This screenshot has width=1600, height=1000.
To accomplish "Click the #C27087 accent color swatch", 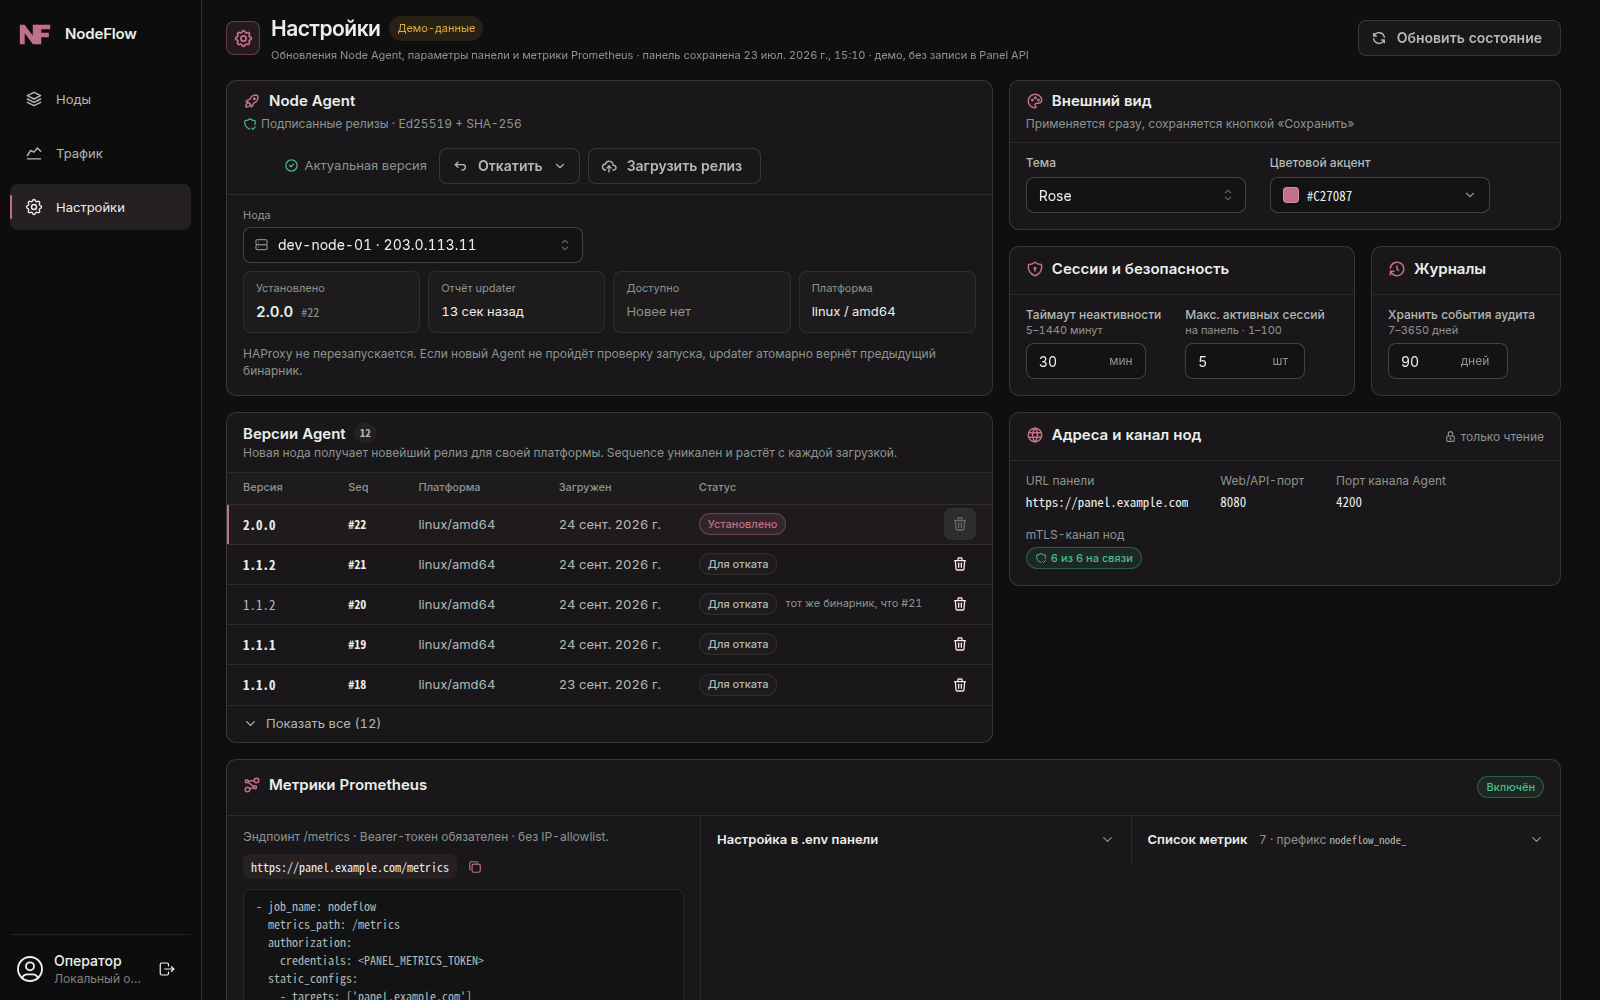I will click(x=1291, y=195).
